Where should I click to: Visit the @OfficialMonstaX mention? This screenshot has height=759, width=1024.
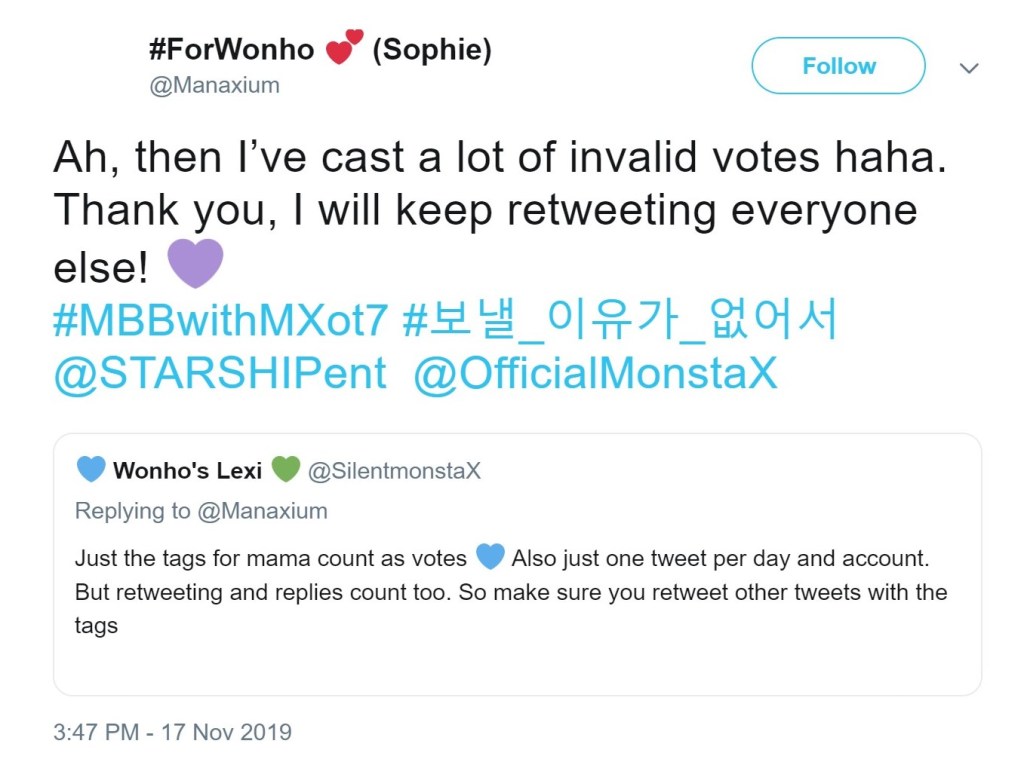[x=594, y=374]
